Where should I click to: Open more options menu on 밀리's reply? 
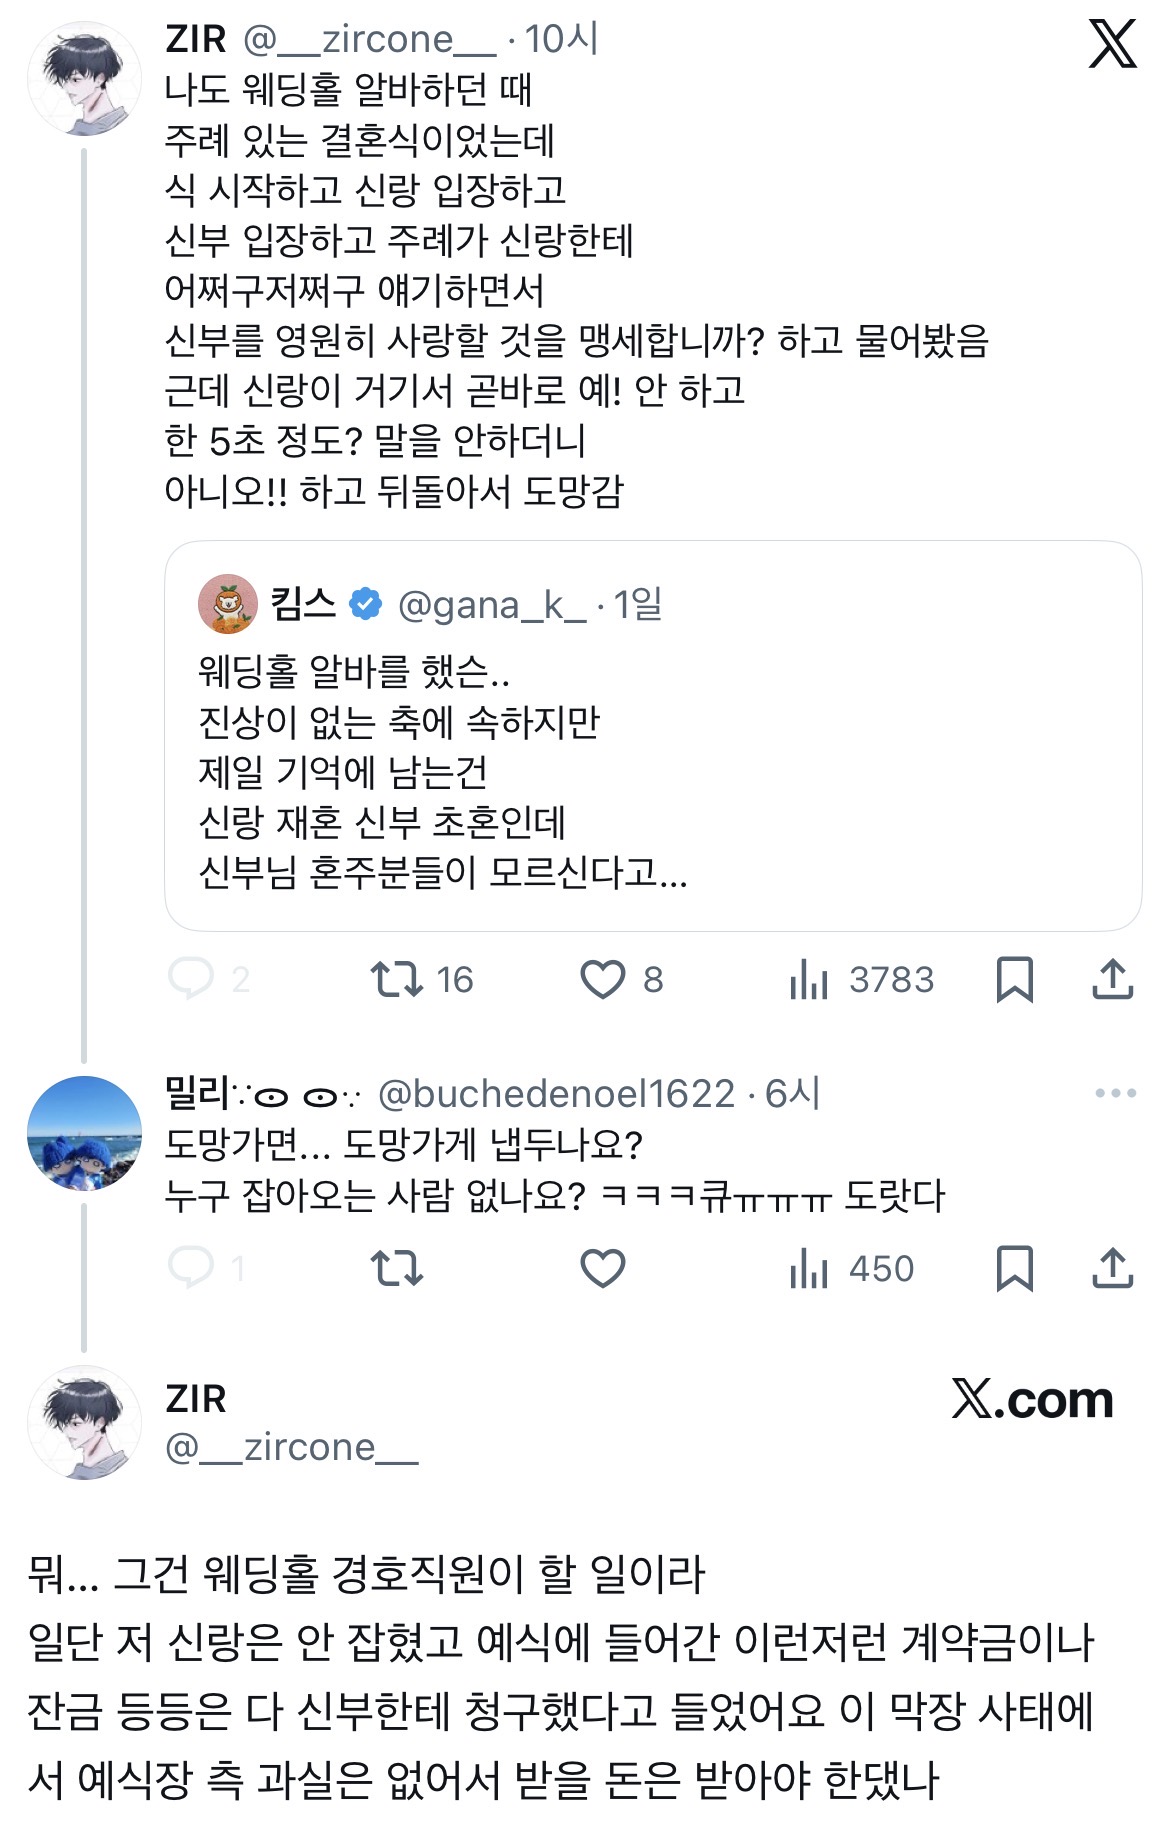click(1115, 1093)
